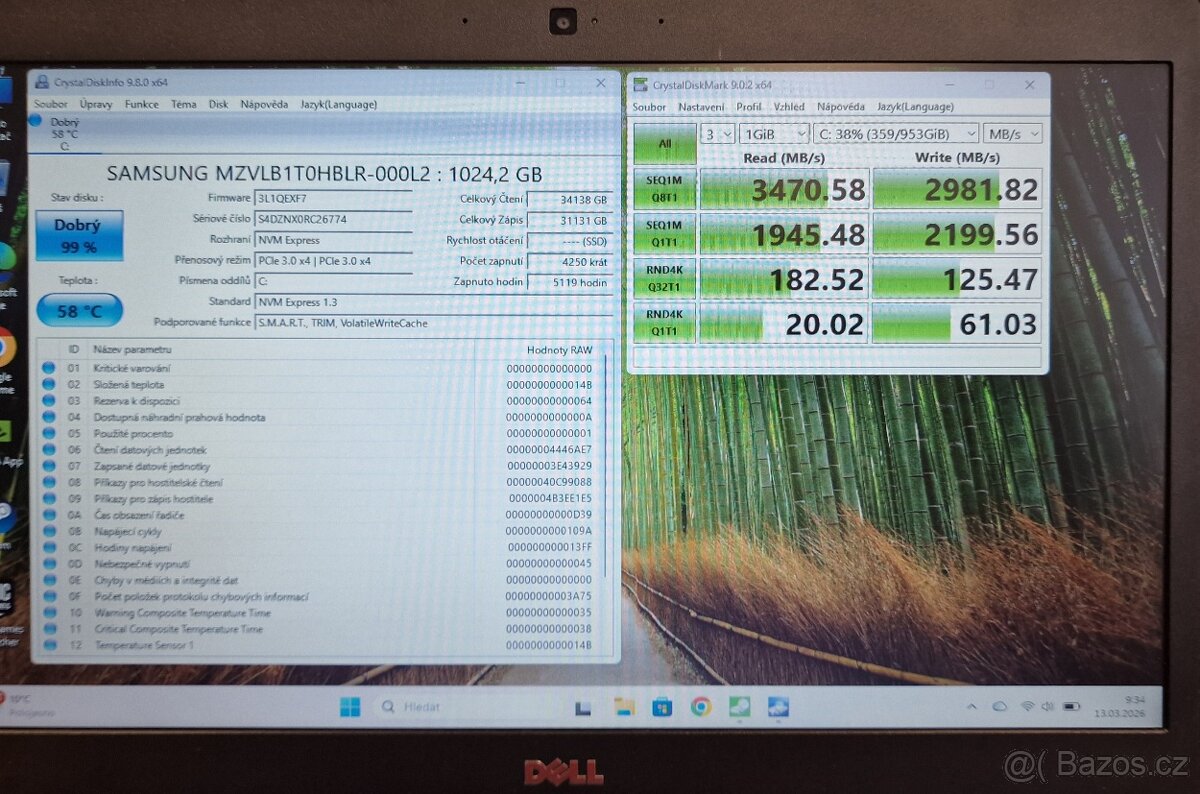Click the Hodnoty RAW column header
The height and width of the screenshot is (794, 1200).
[559, 350]
